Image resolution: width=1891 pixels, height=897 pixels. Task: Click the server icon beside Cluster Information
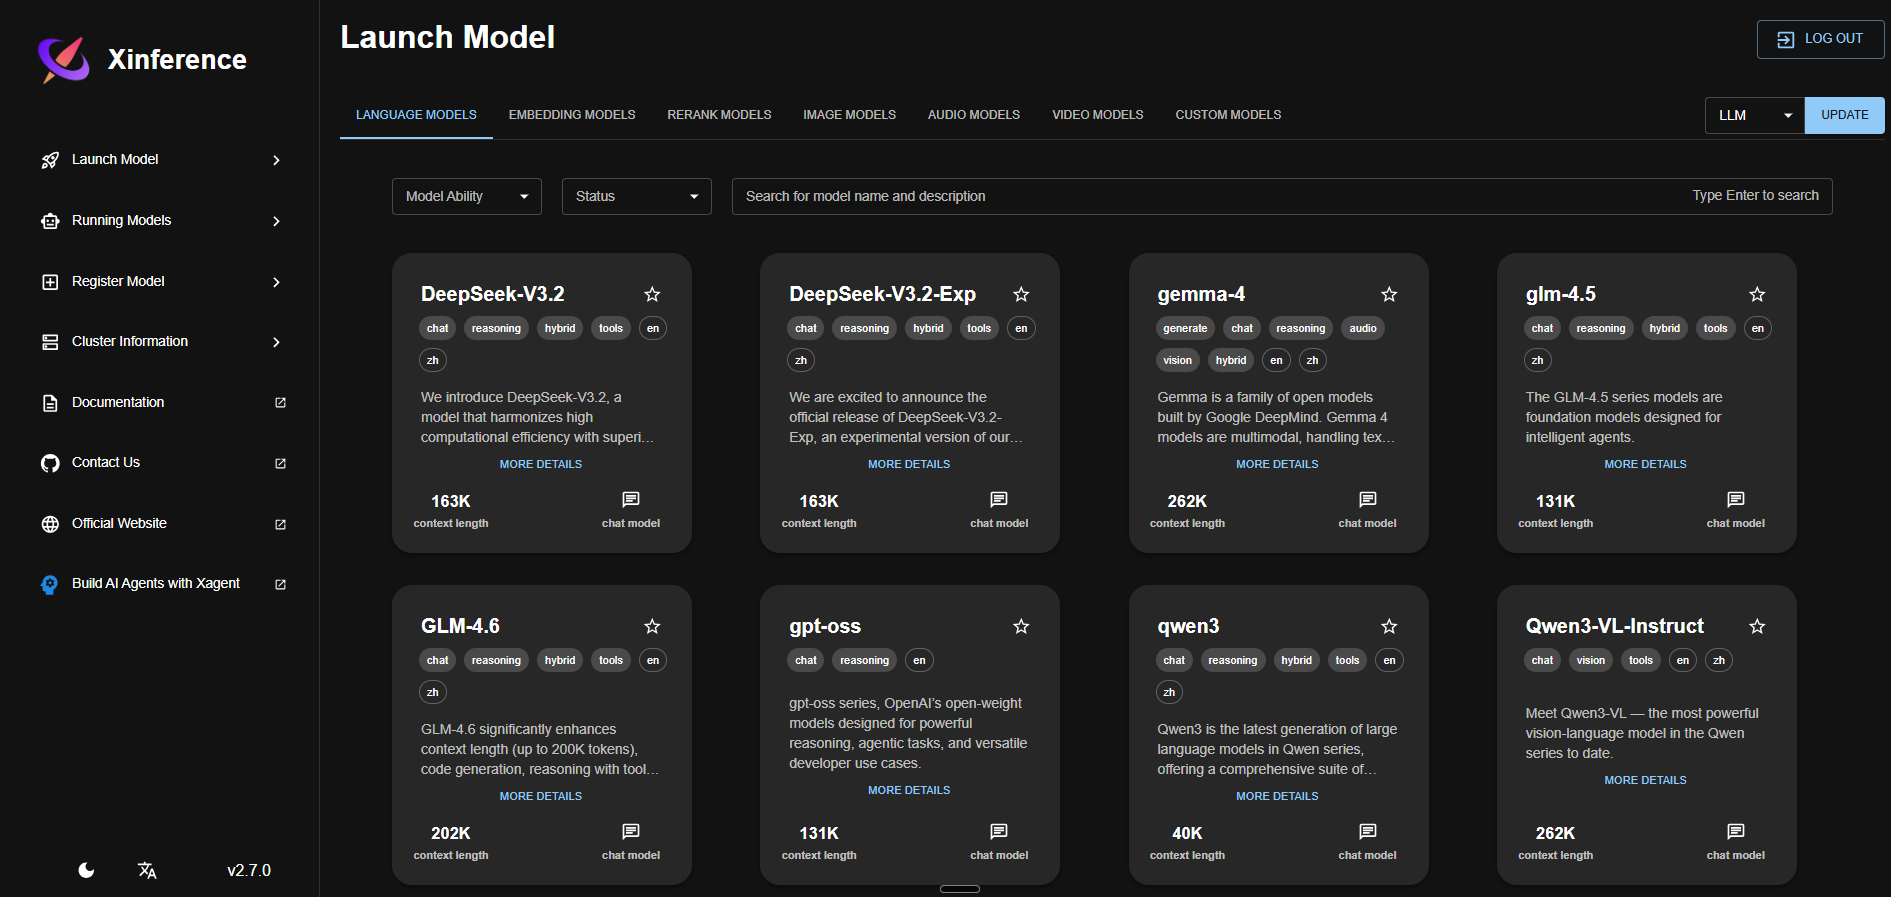[50, 342]
